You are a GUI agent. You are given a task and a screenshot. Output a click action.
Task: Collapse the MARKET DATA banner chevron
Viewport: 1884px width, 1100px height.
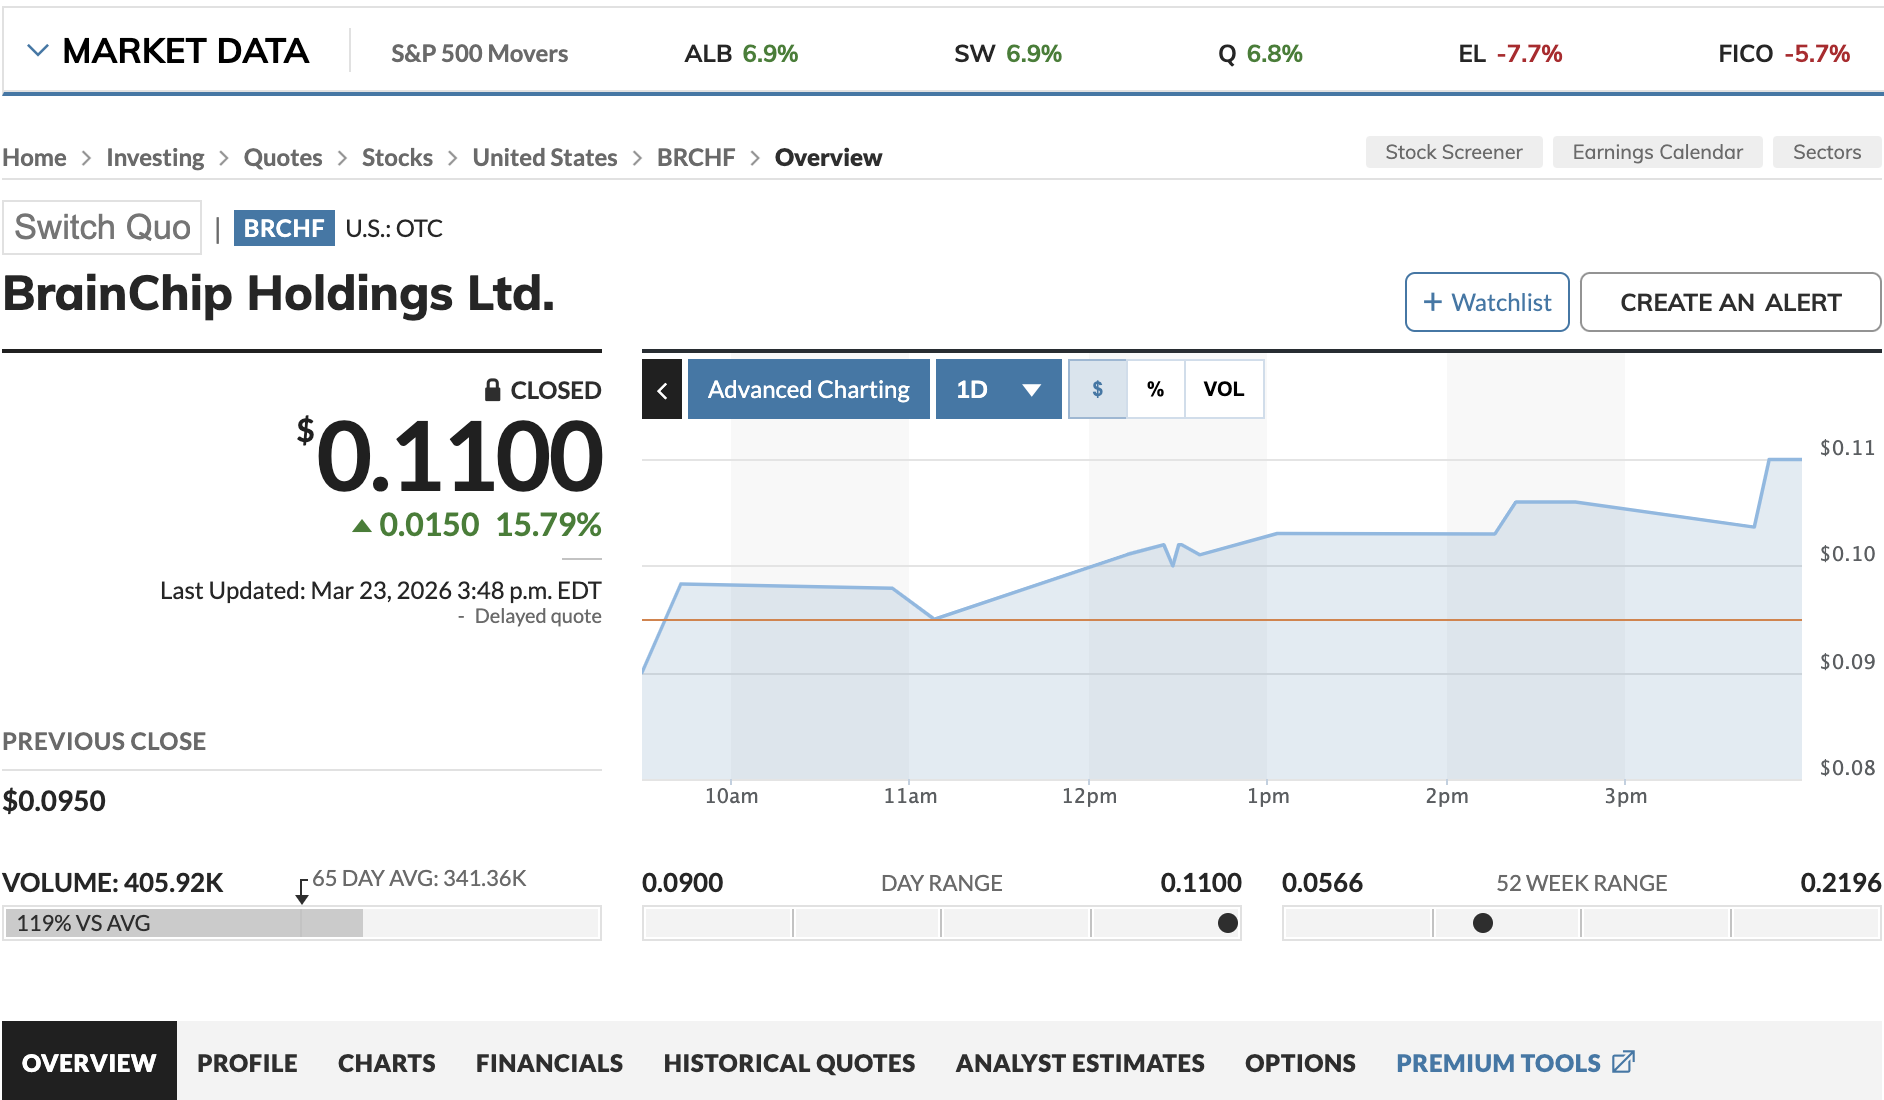click(x=38, y=48)
